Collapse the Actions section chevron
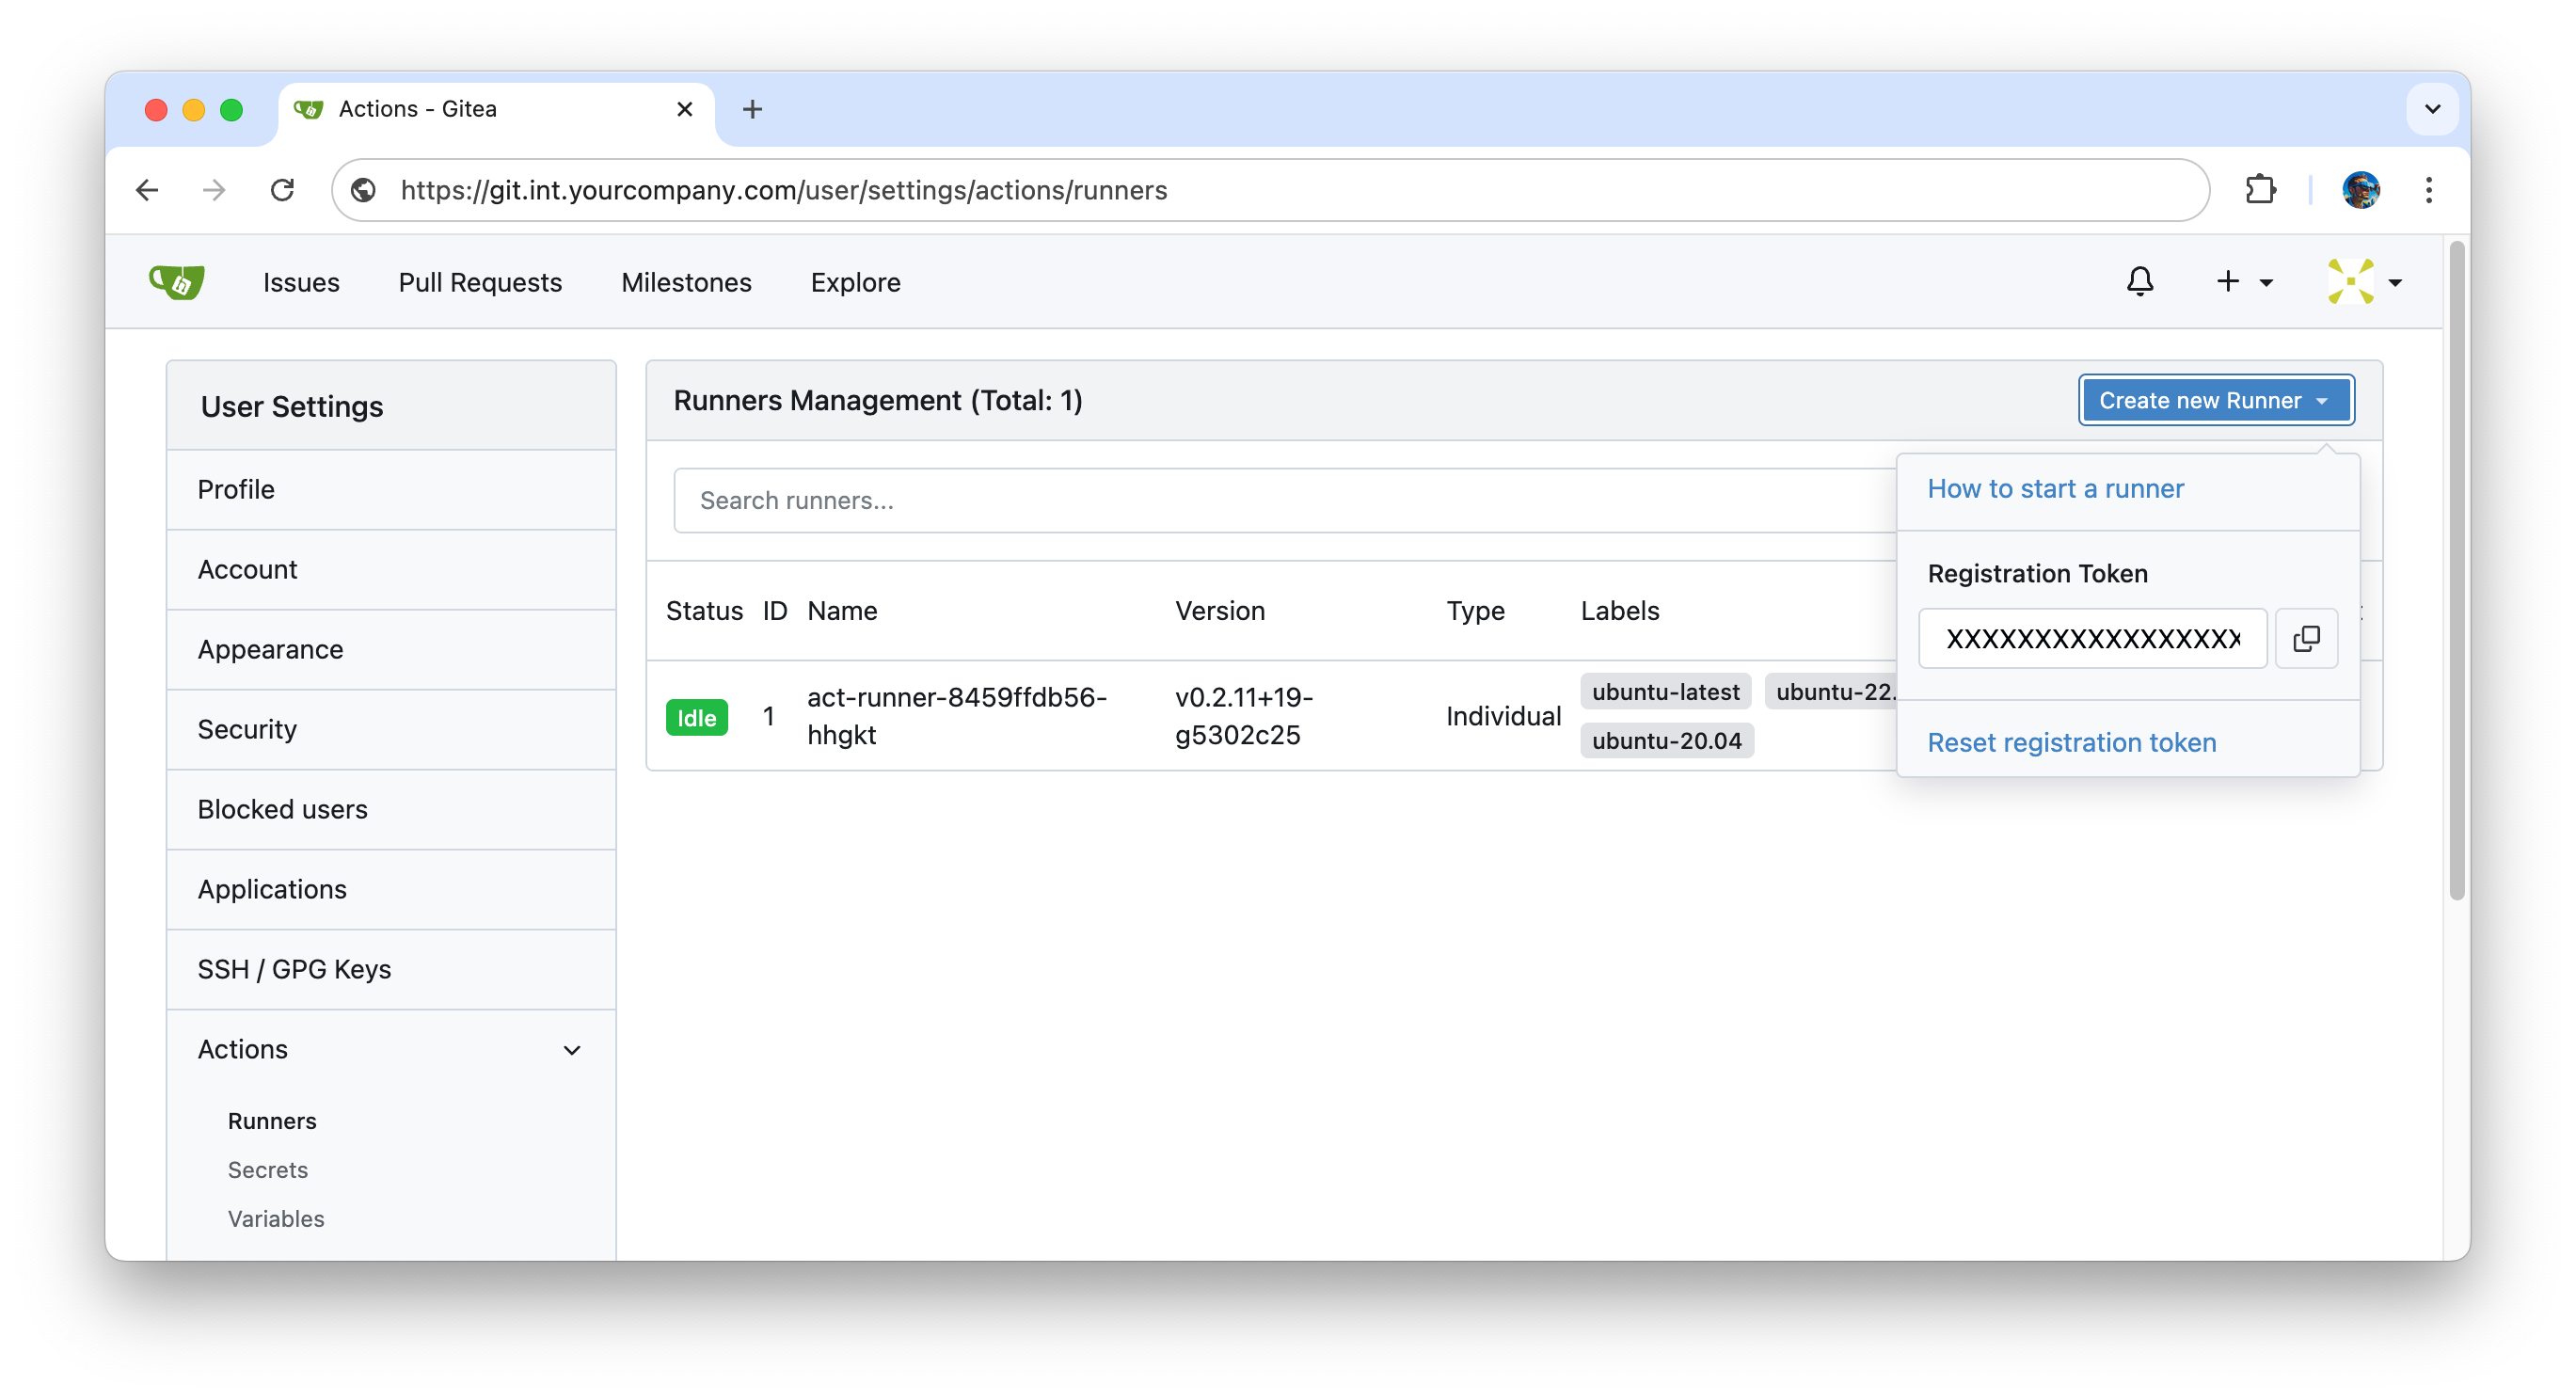Image resolution: width=2576 pixels, height=1400 pixels. [x=572, y=1050]
